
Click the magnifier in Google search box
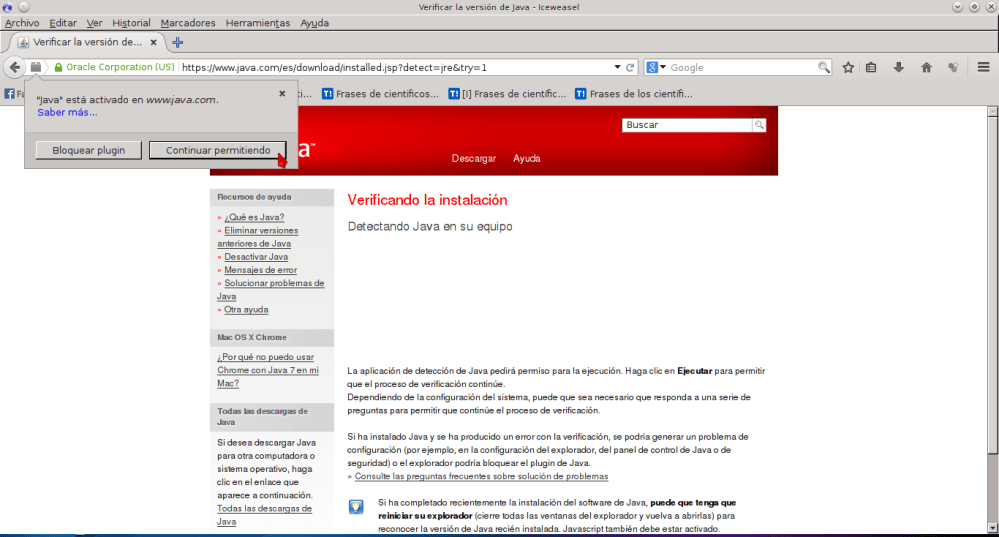[823, 67]
